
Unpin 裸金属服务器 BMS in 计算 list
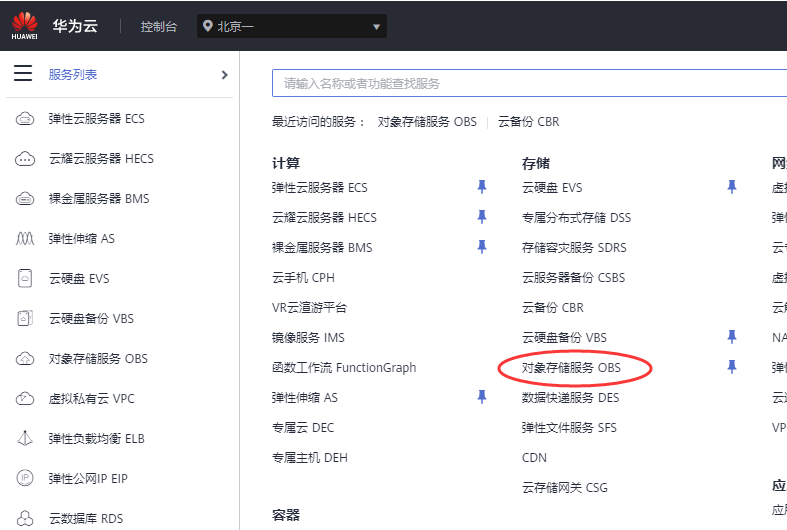click(482, 247)
